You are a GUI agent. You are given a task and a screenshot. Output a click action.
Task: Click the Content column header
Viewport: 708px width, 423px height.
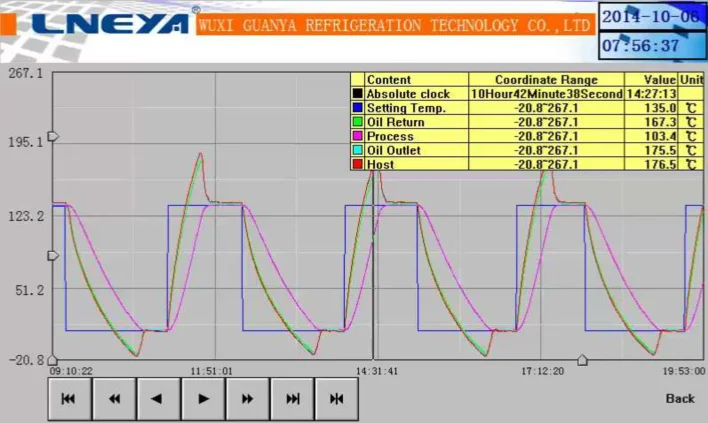389,79
